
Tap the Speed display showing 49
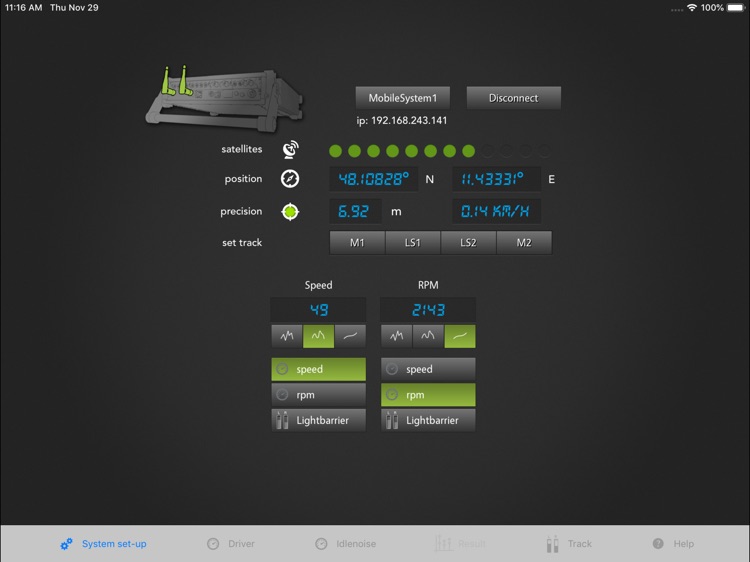(319, 310)
